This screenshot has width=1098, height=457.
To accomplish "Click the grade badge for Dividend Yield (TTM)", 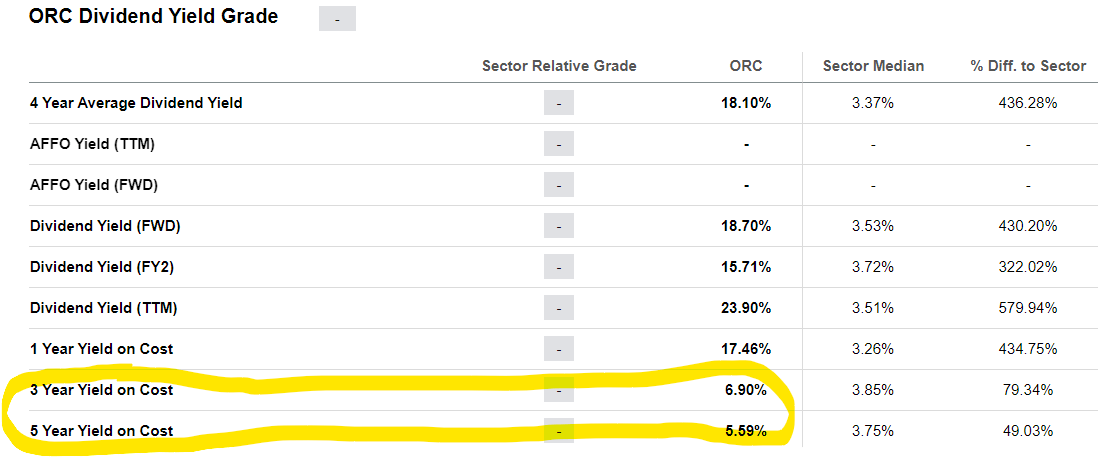I will (559, 308).
